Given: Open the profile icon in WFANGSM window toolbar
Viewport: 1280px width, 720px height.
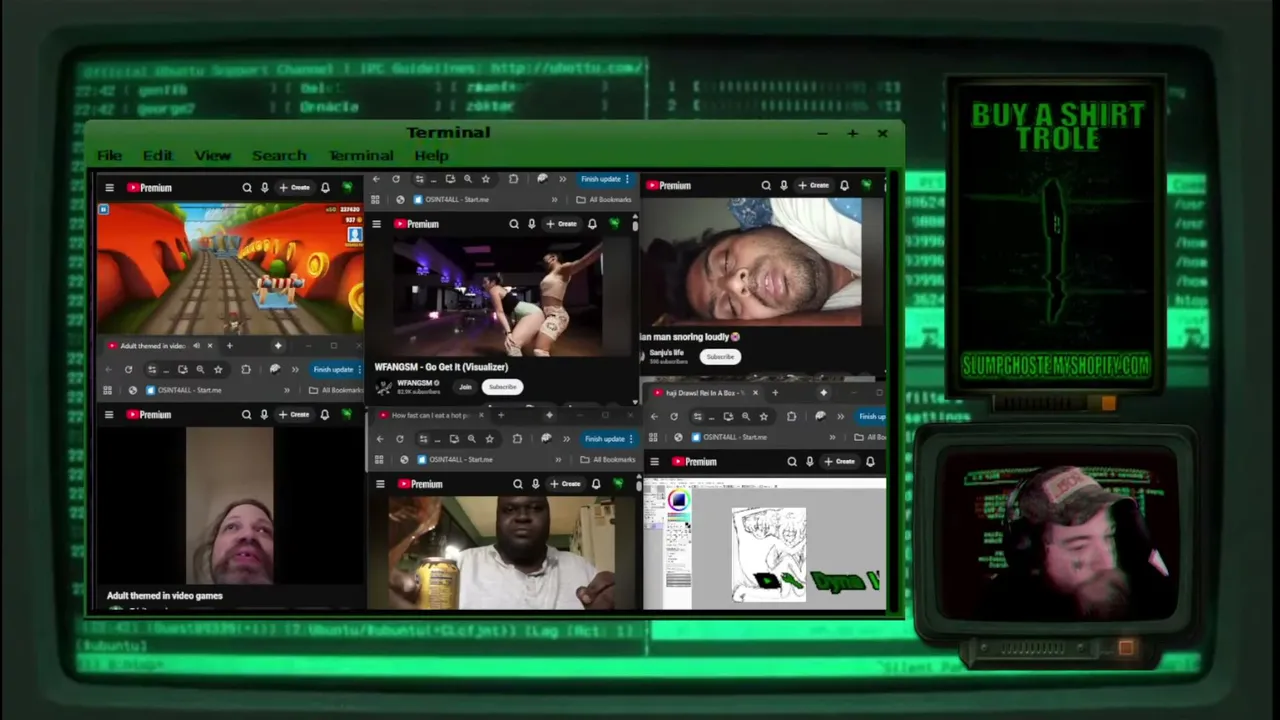Looking at the screenshot, I should pos(542,179).
